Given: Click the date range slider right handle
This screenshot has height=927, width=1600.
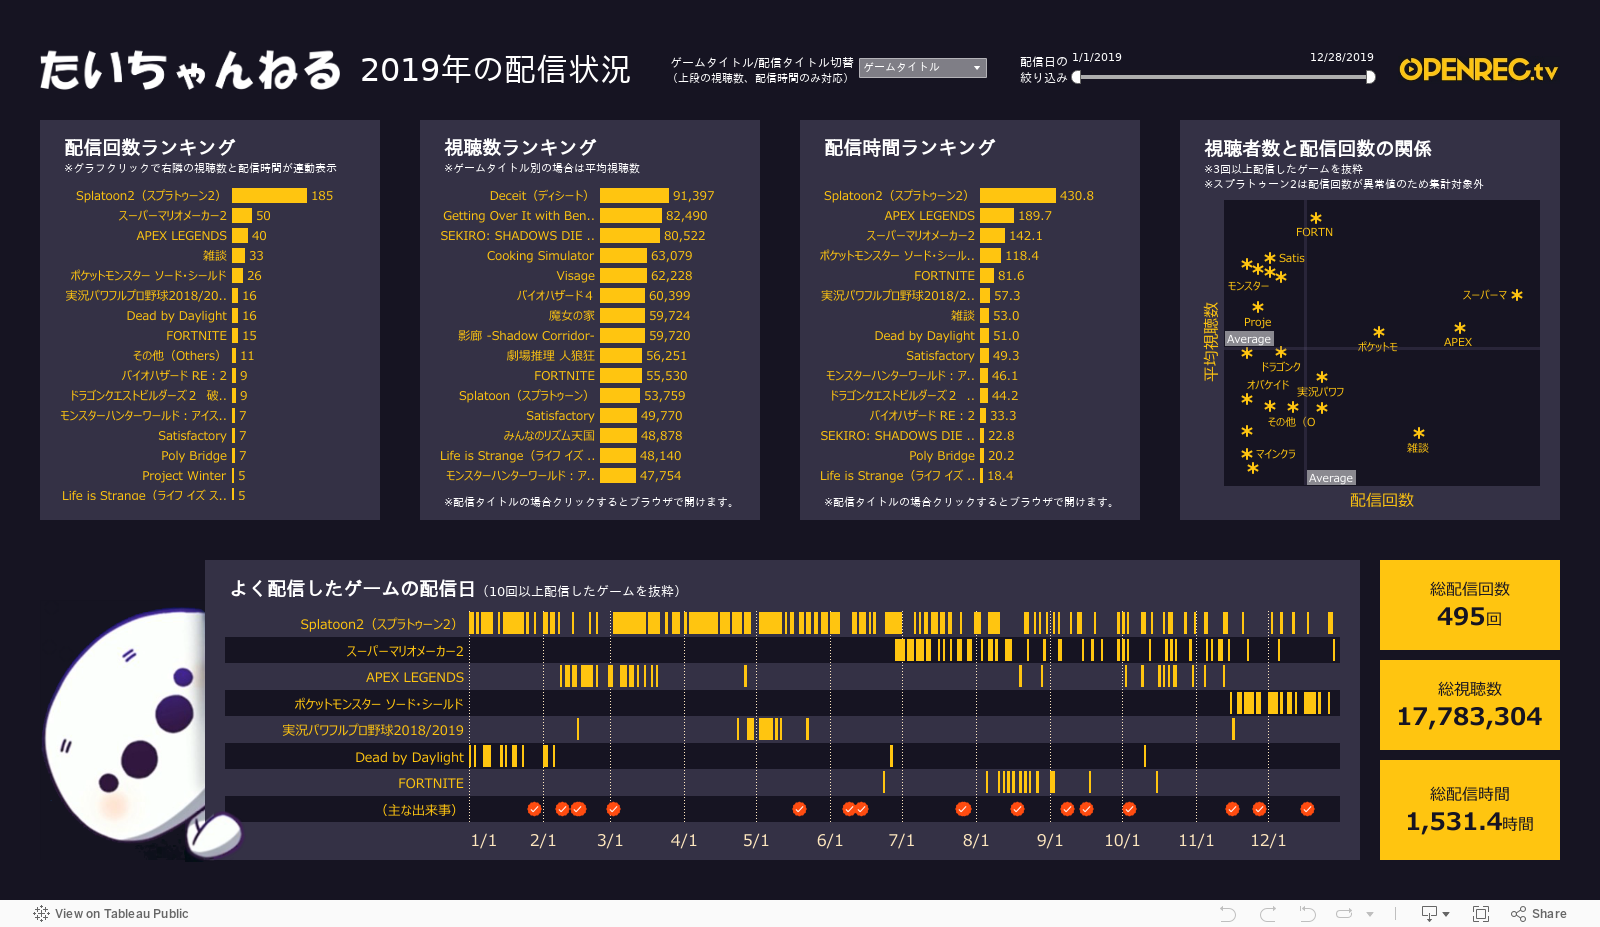Looking at the screenshot, I should tap(1370, 77).
